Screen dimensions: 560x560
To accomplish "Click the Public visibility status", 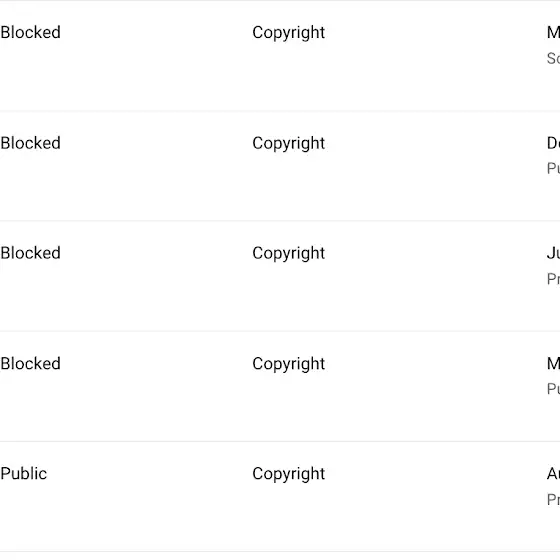I will [x=24, y=474].
